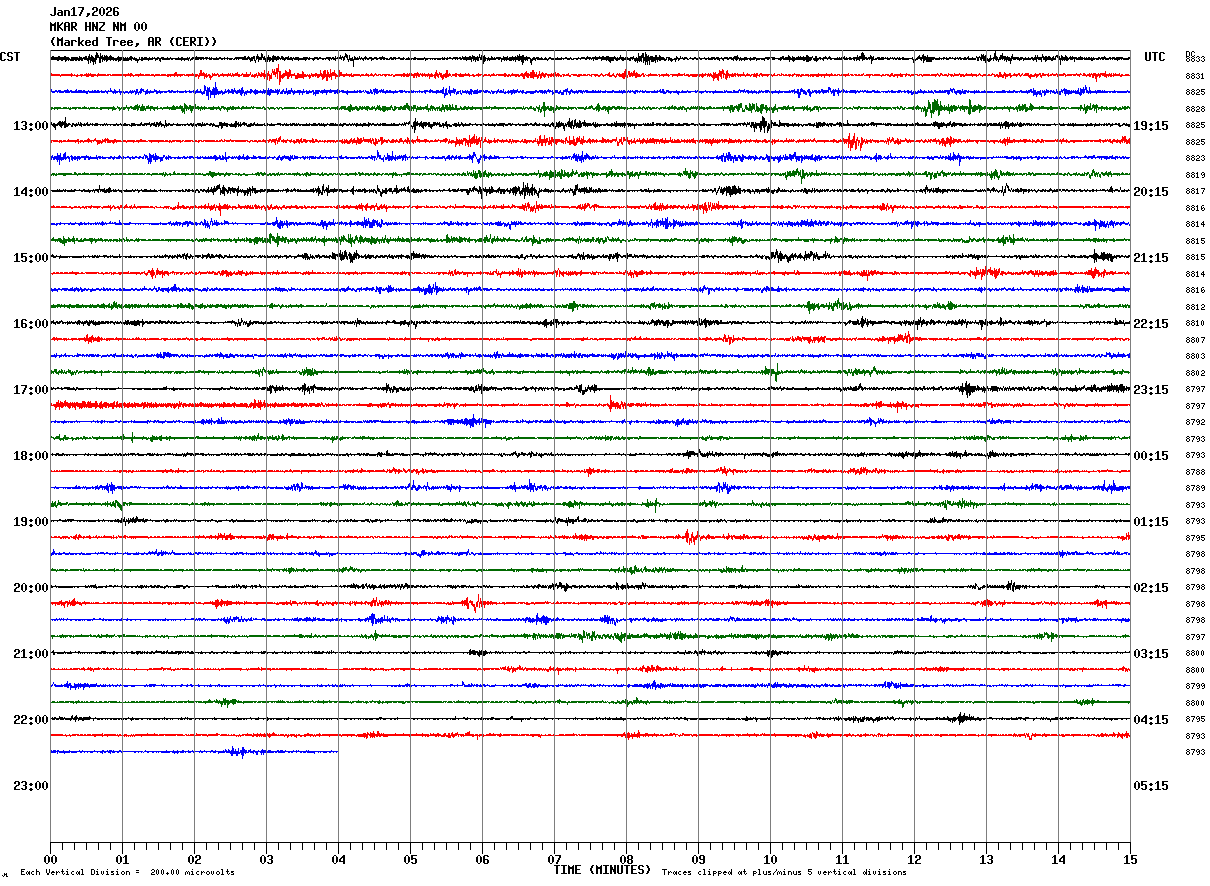Screen dimensions: 1210x886
Task: Click the DC offset value '8833'
Action: 1195,60
